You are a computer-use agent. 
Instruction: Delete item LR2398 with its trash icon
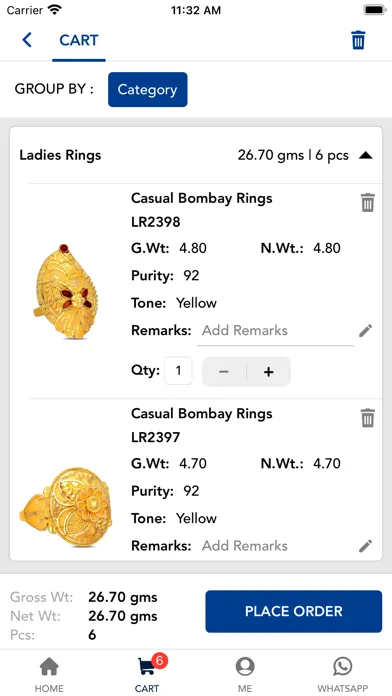pos(368,203)
